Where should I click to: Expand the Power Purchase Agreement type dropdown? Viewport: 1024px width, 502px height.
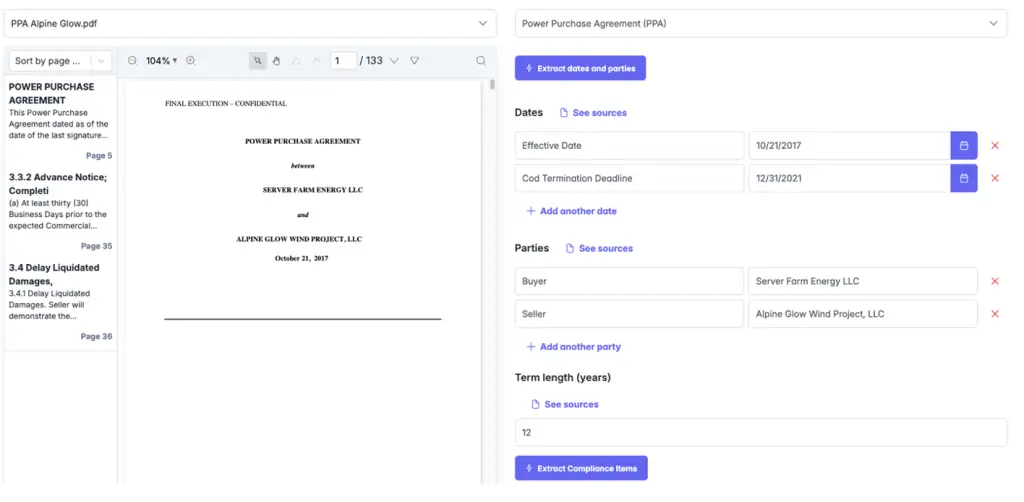pos(760,23)
